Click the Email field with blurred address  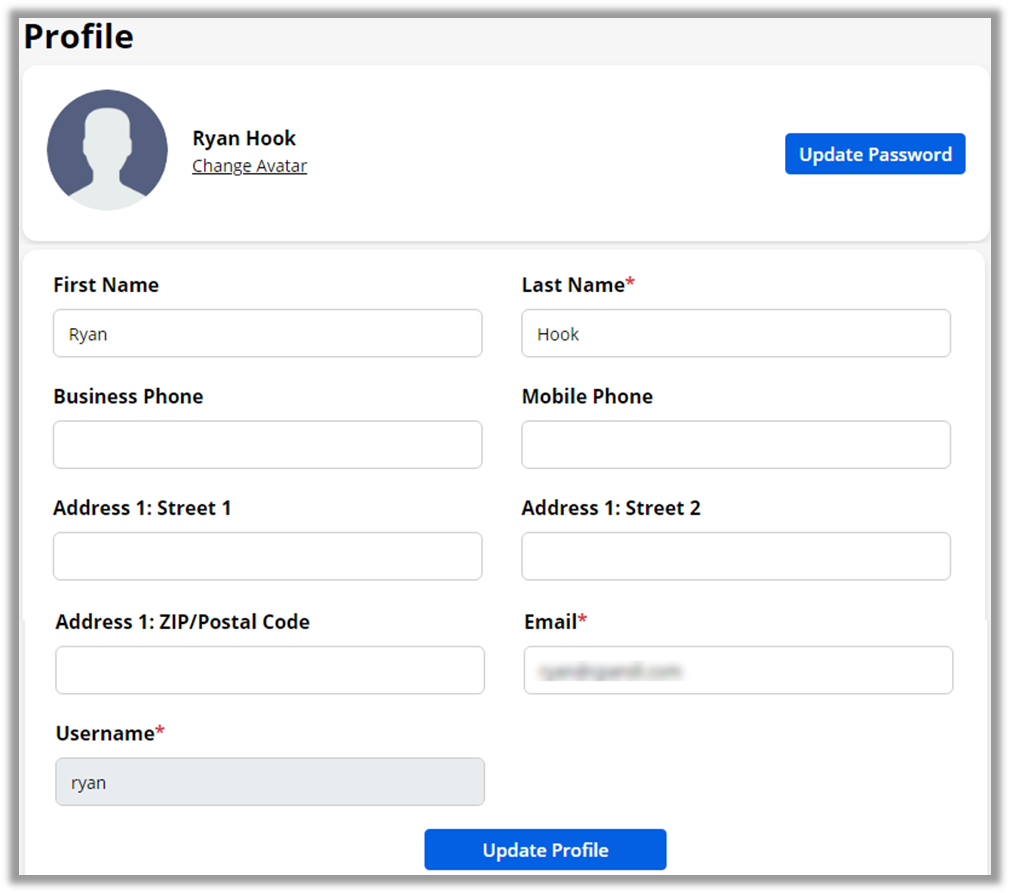[738, 670]
